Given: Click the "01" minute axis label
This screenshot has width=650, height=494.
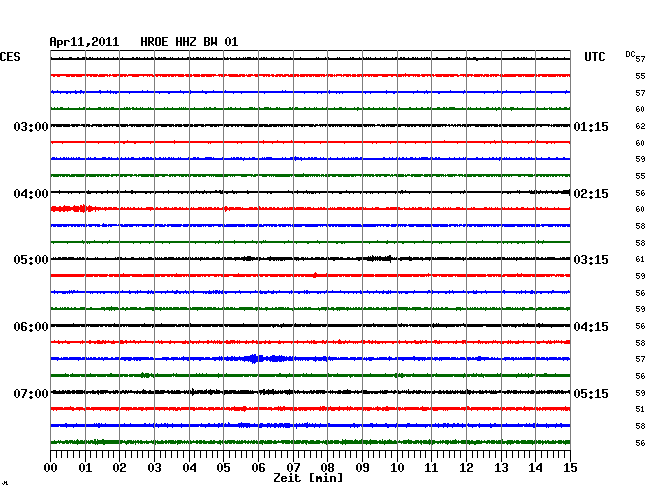Looking at the screenshot, I should point(85,468).
